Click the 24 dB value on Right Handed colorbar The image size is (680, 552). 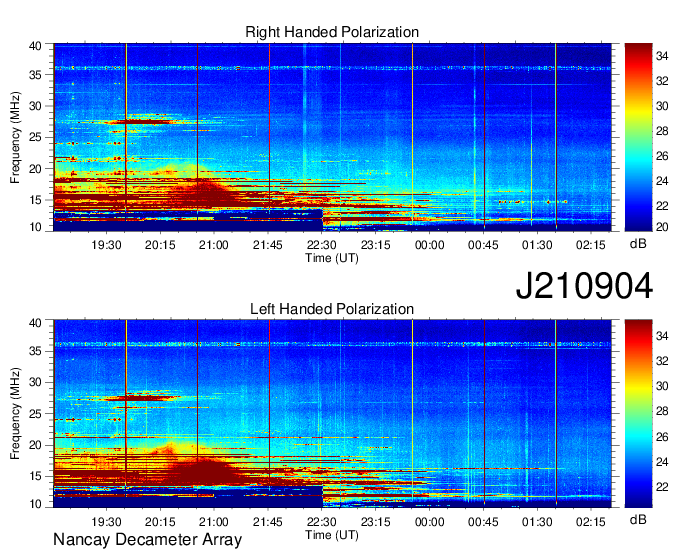[x=662, y=181]
